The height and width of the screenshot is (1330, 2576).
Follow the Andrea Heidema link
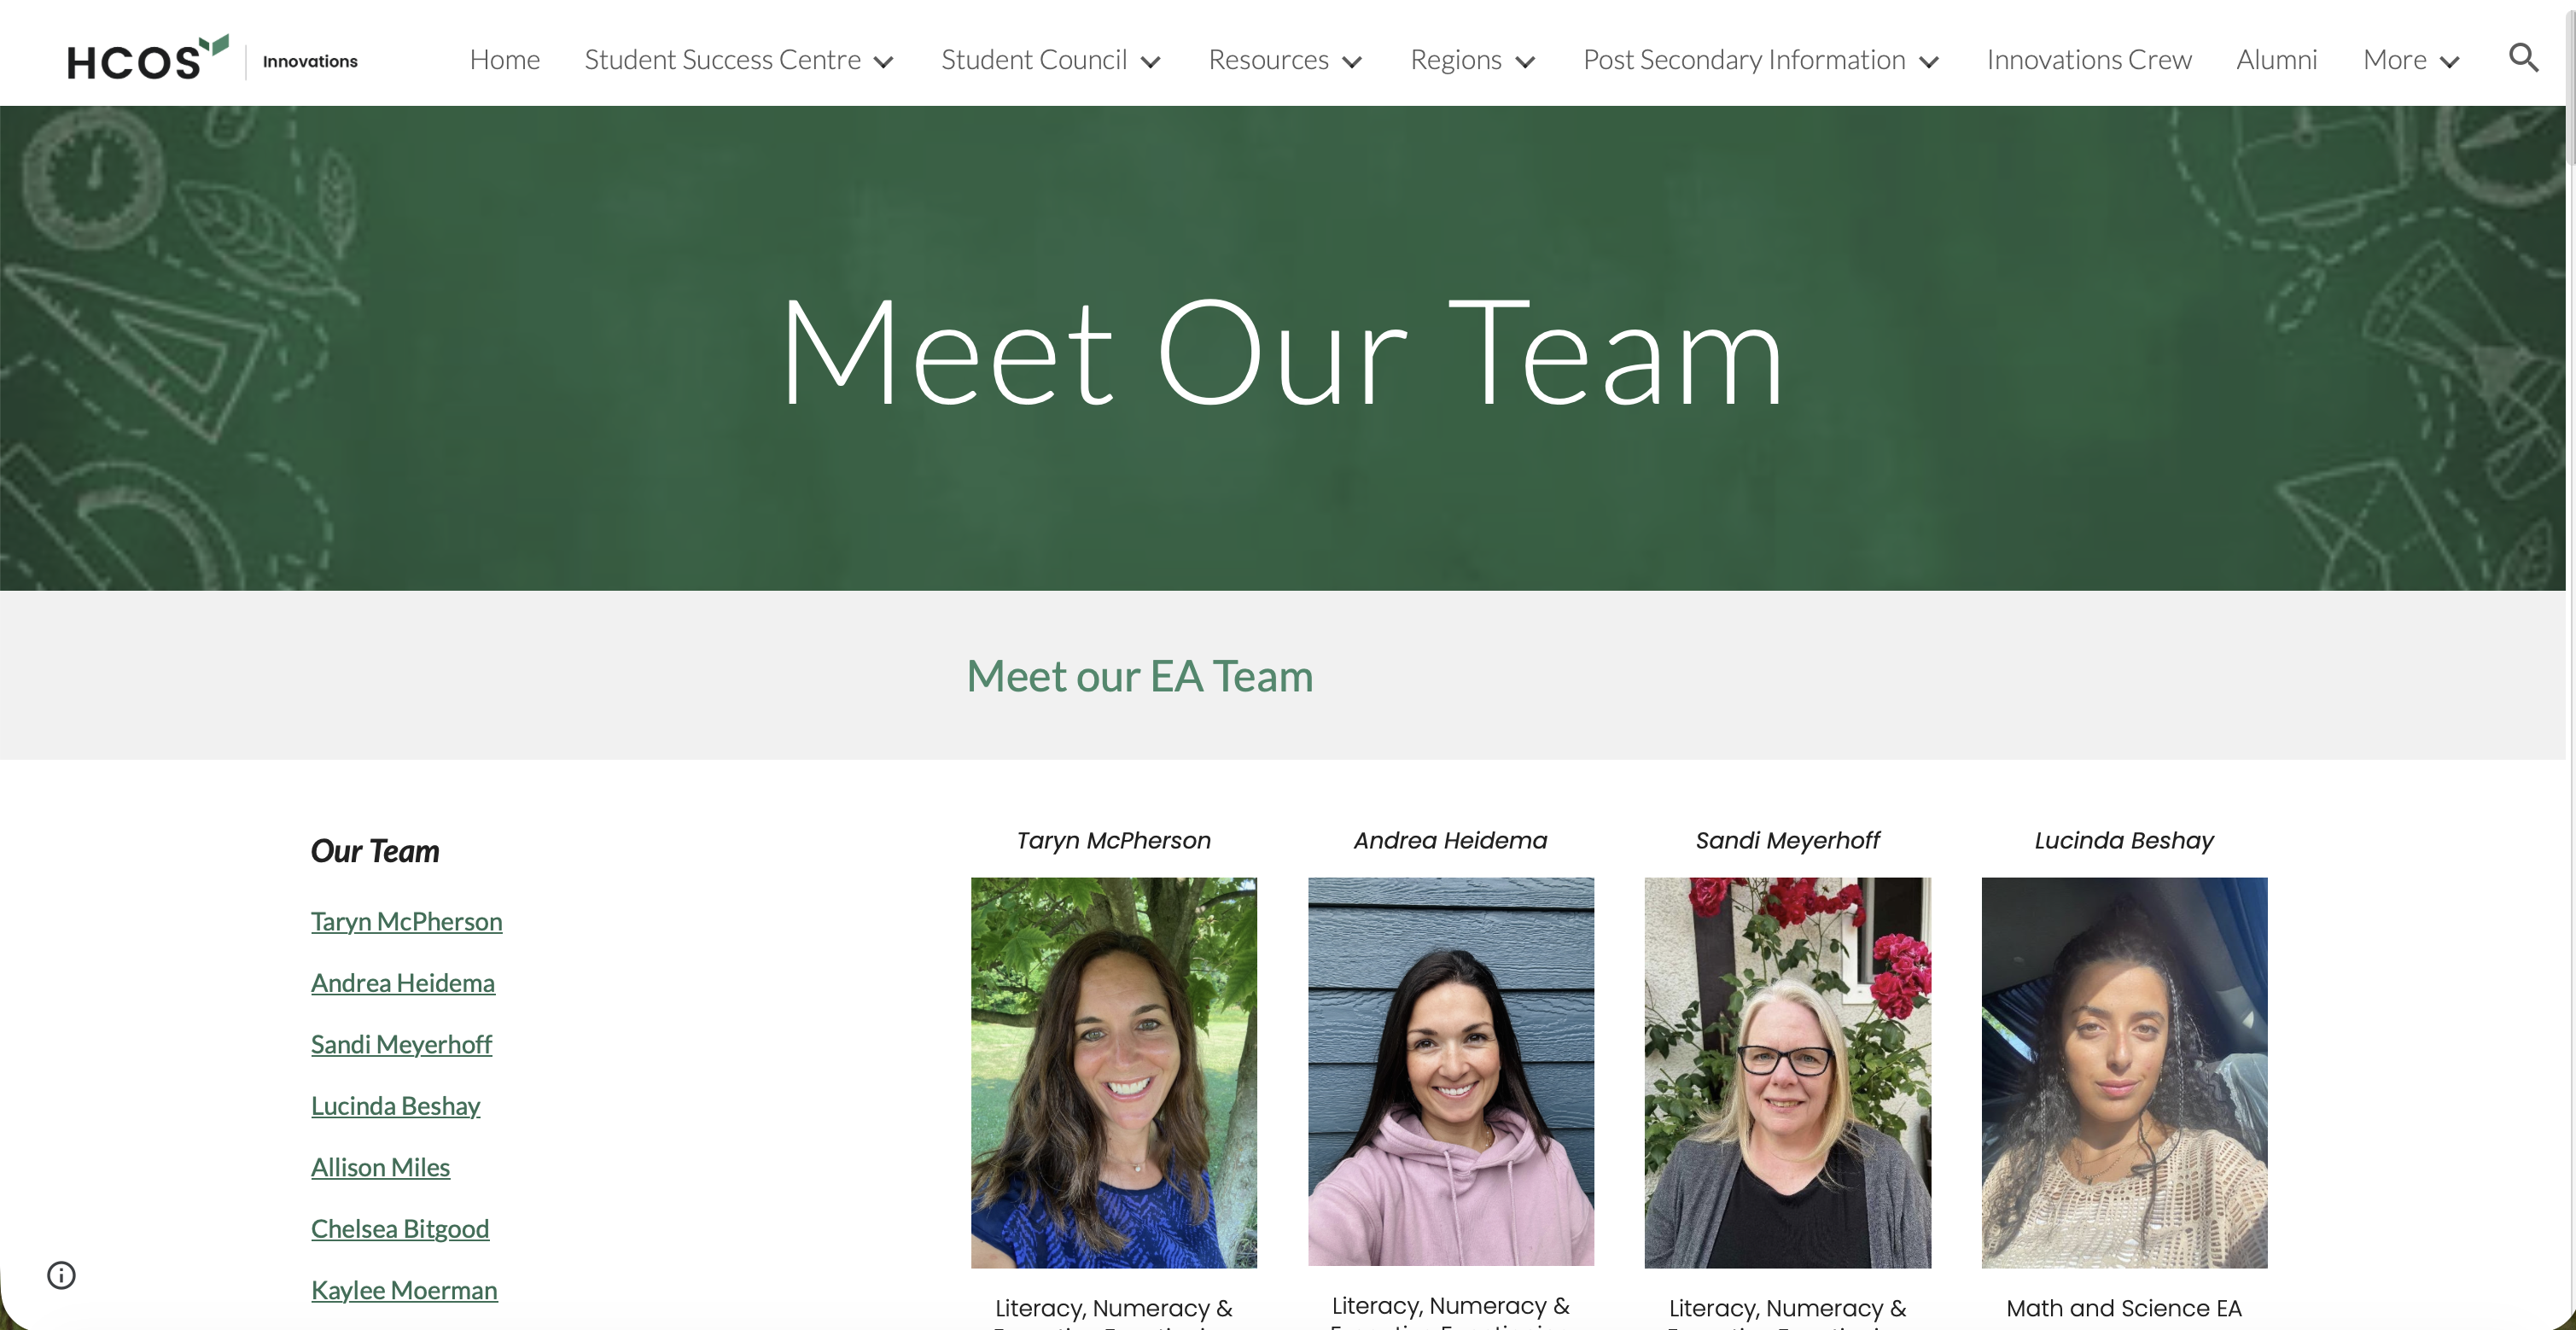[402, 983]
